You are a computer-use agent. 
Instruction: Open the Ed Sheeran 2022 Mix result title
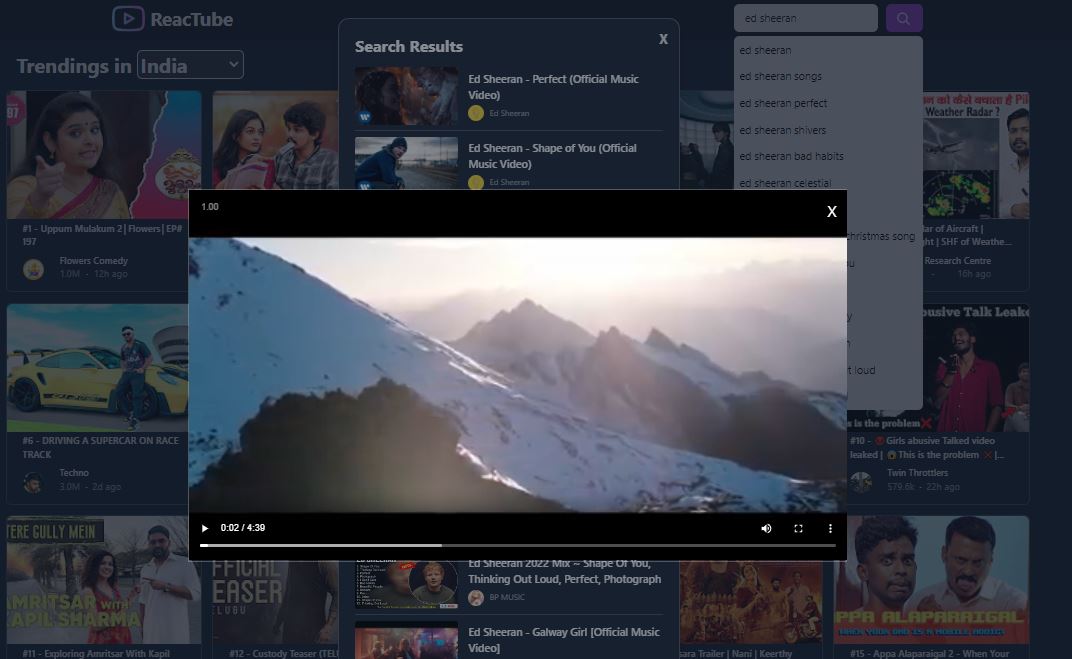[x=564, y=571]
